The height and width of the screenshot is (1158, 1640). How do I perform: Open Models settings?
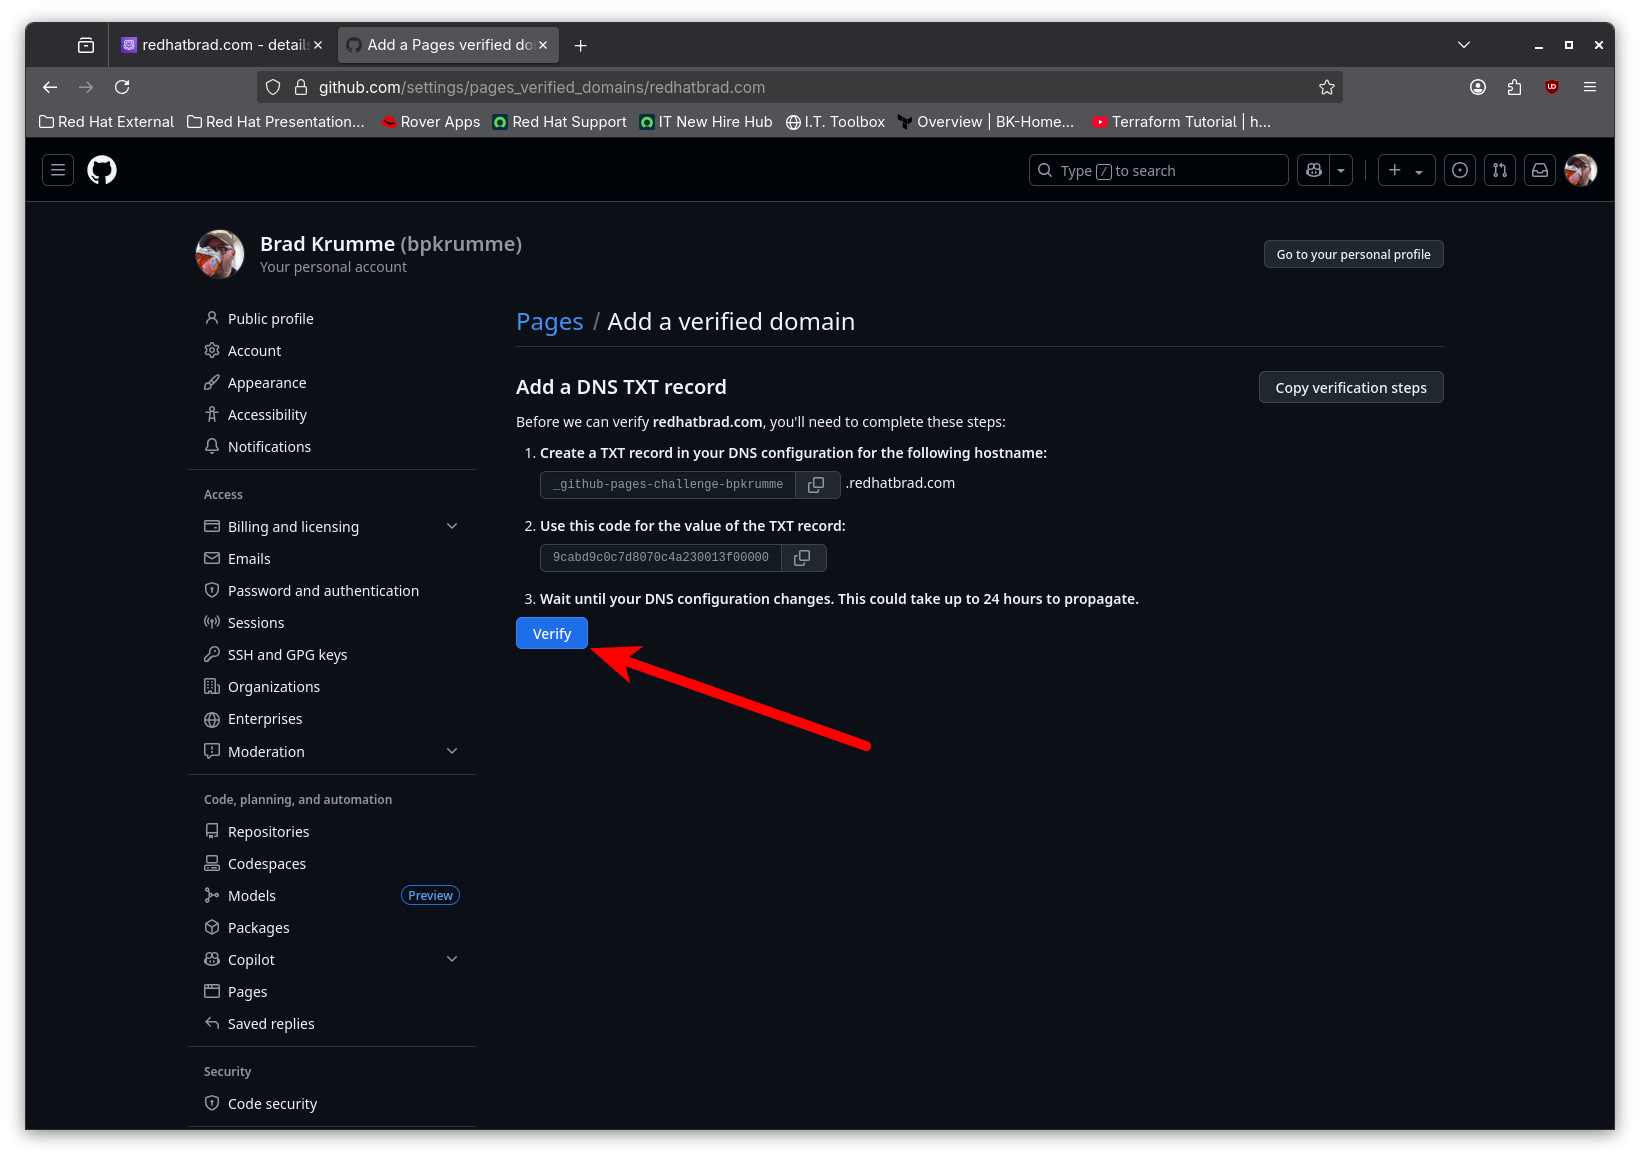[332, 895]
